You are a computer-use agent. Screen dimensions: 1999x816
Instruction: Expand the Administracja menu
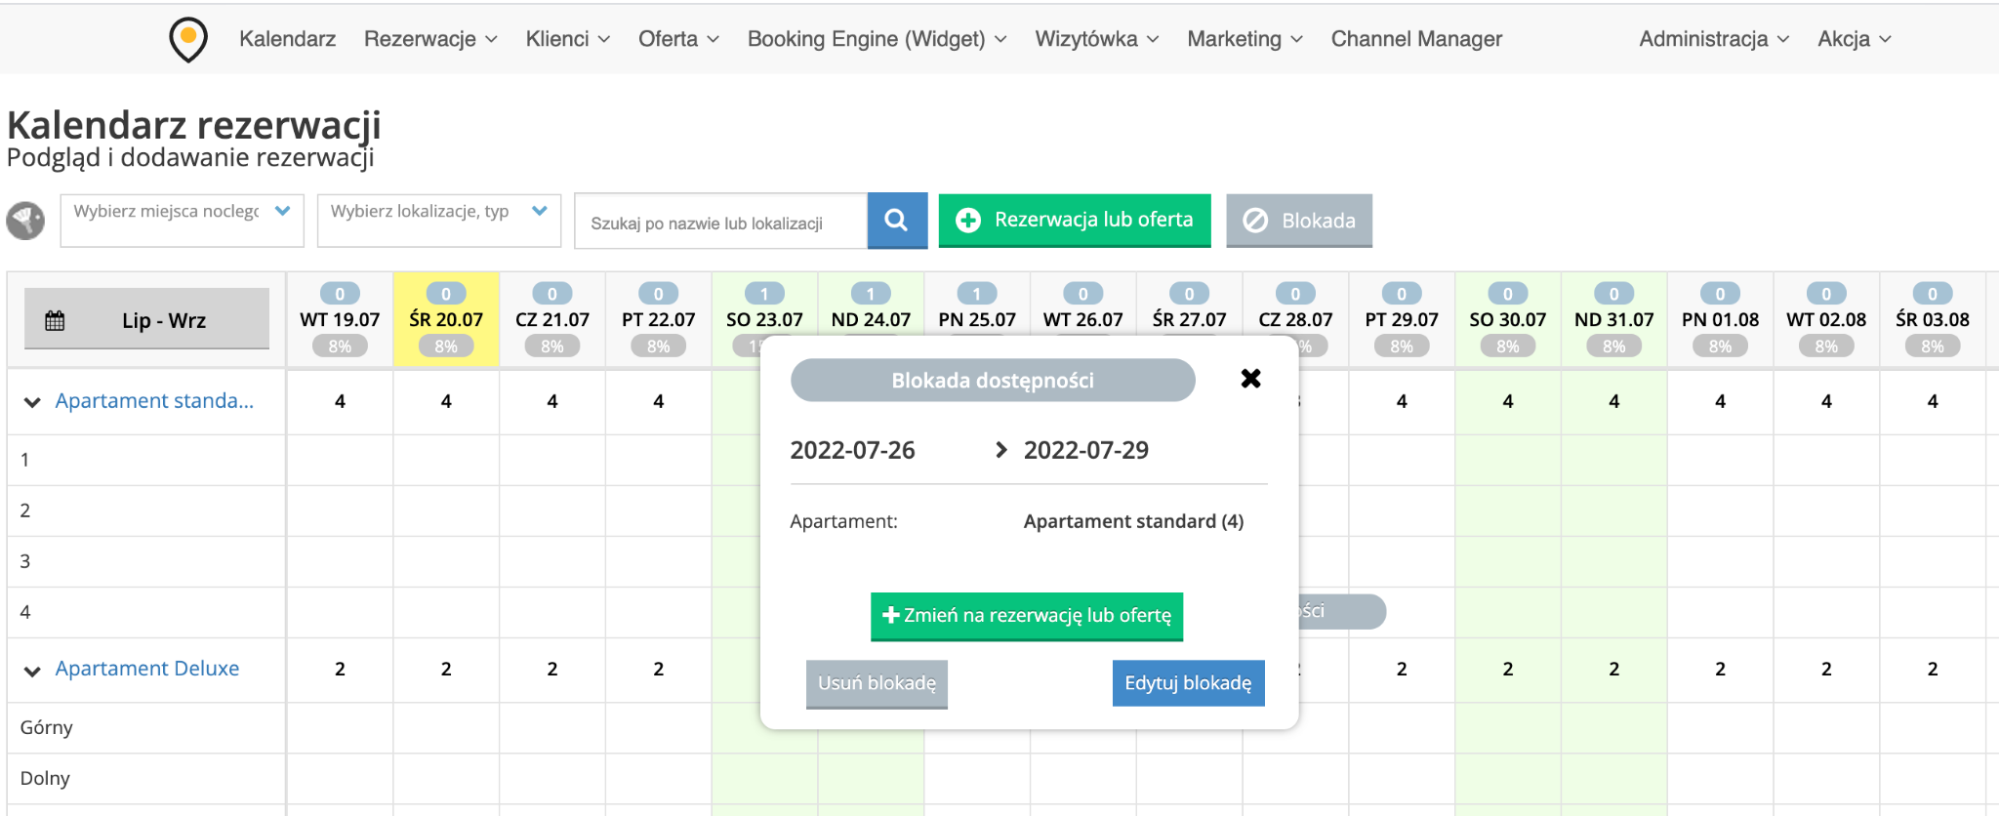(1713, 39)
